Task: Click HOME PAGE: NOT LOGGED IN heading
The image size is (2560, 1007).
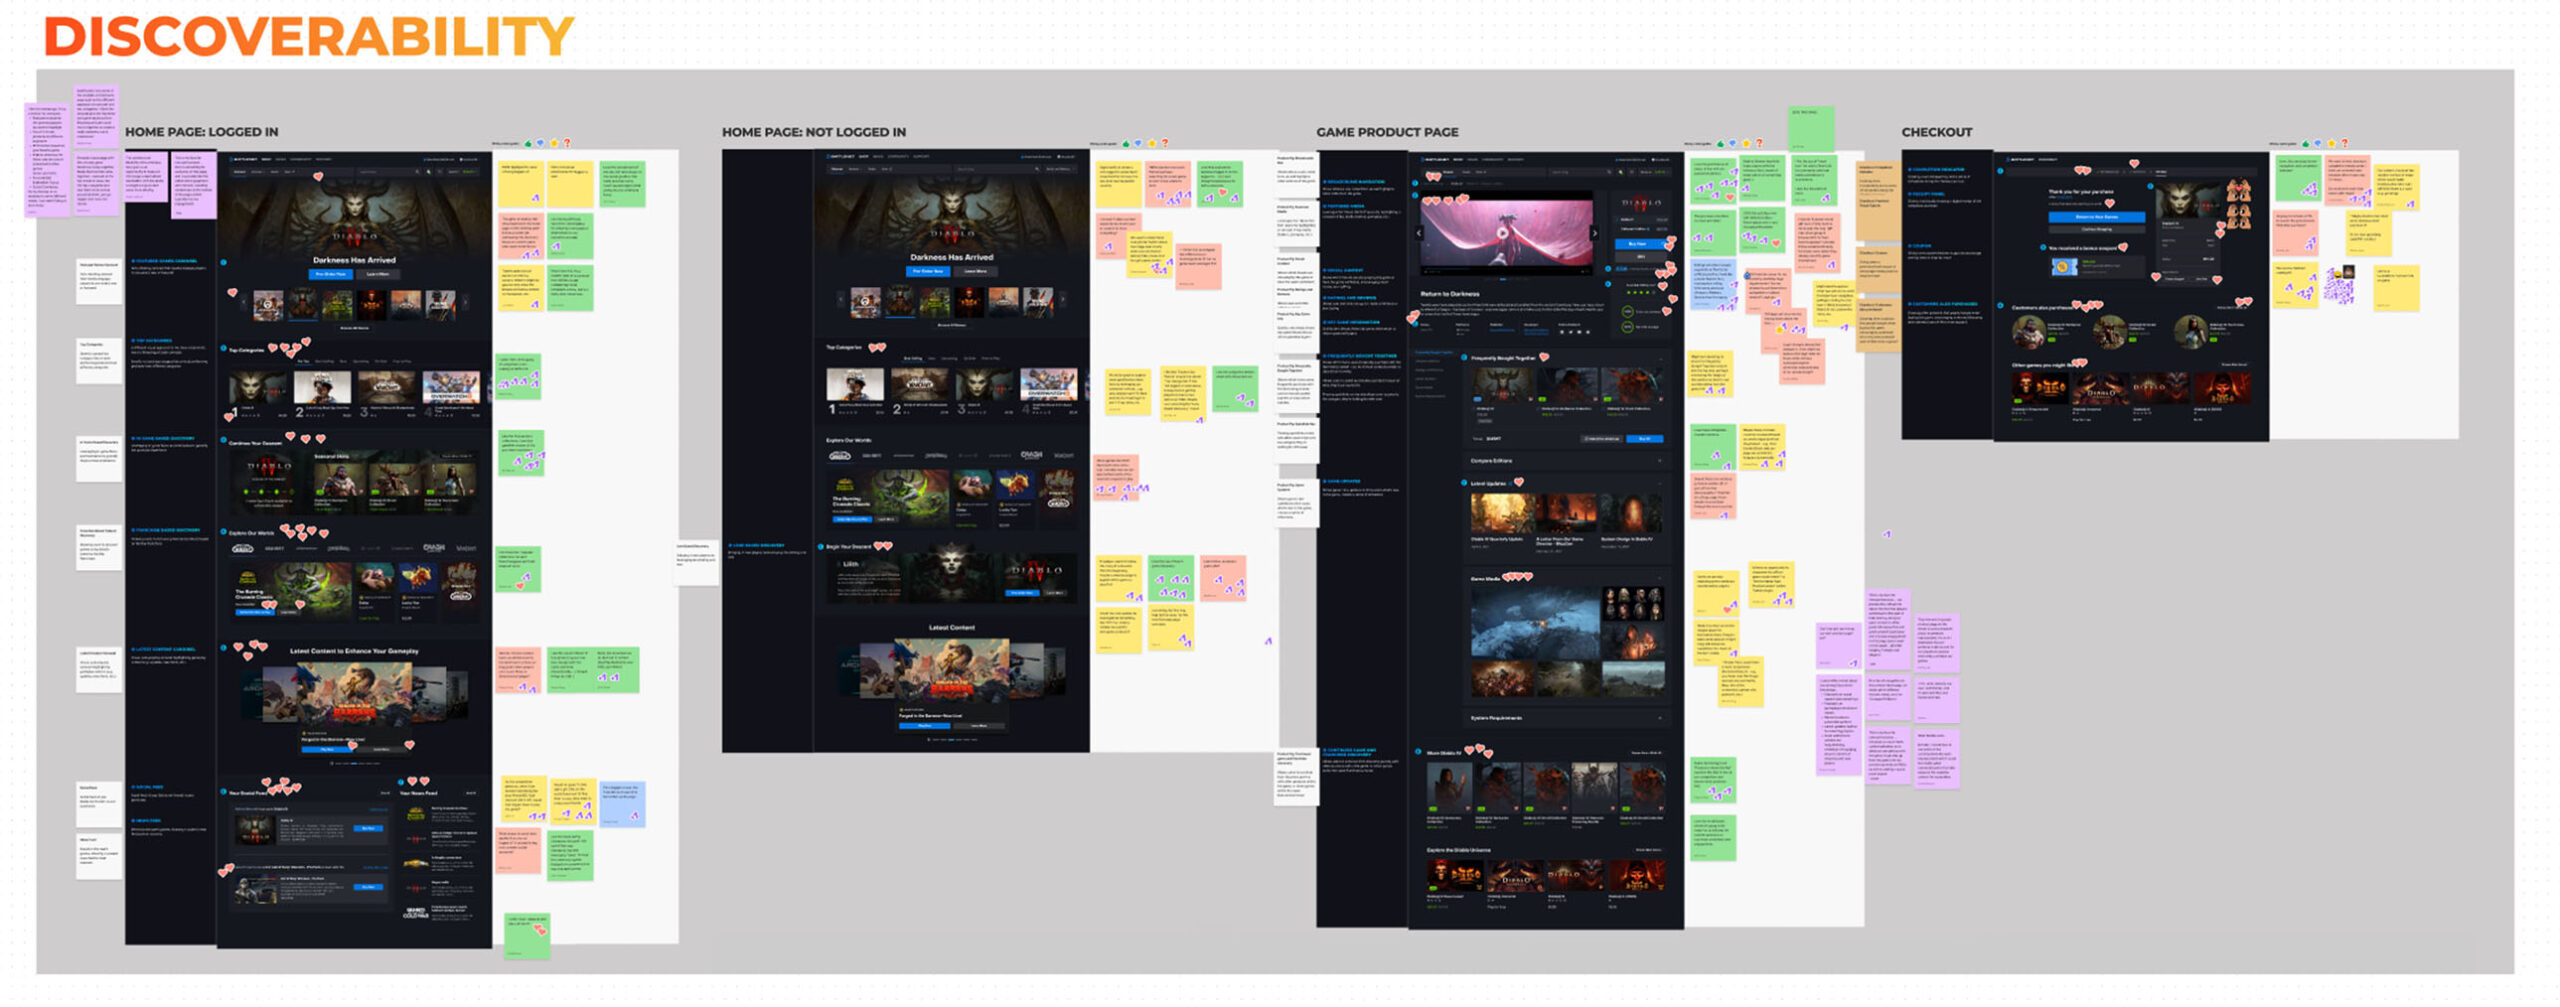Action: (x=814, y=132)
